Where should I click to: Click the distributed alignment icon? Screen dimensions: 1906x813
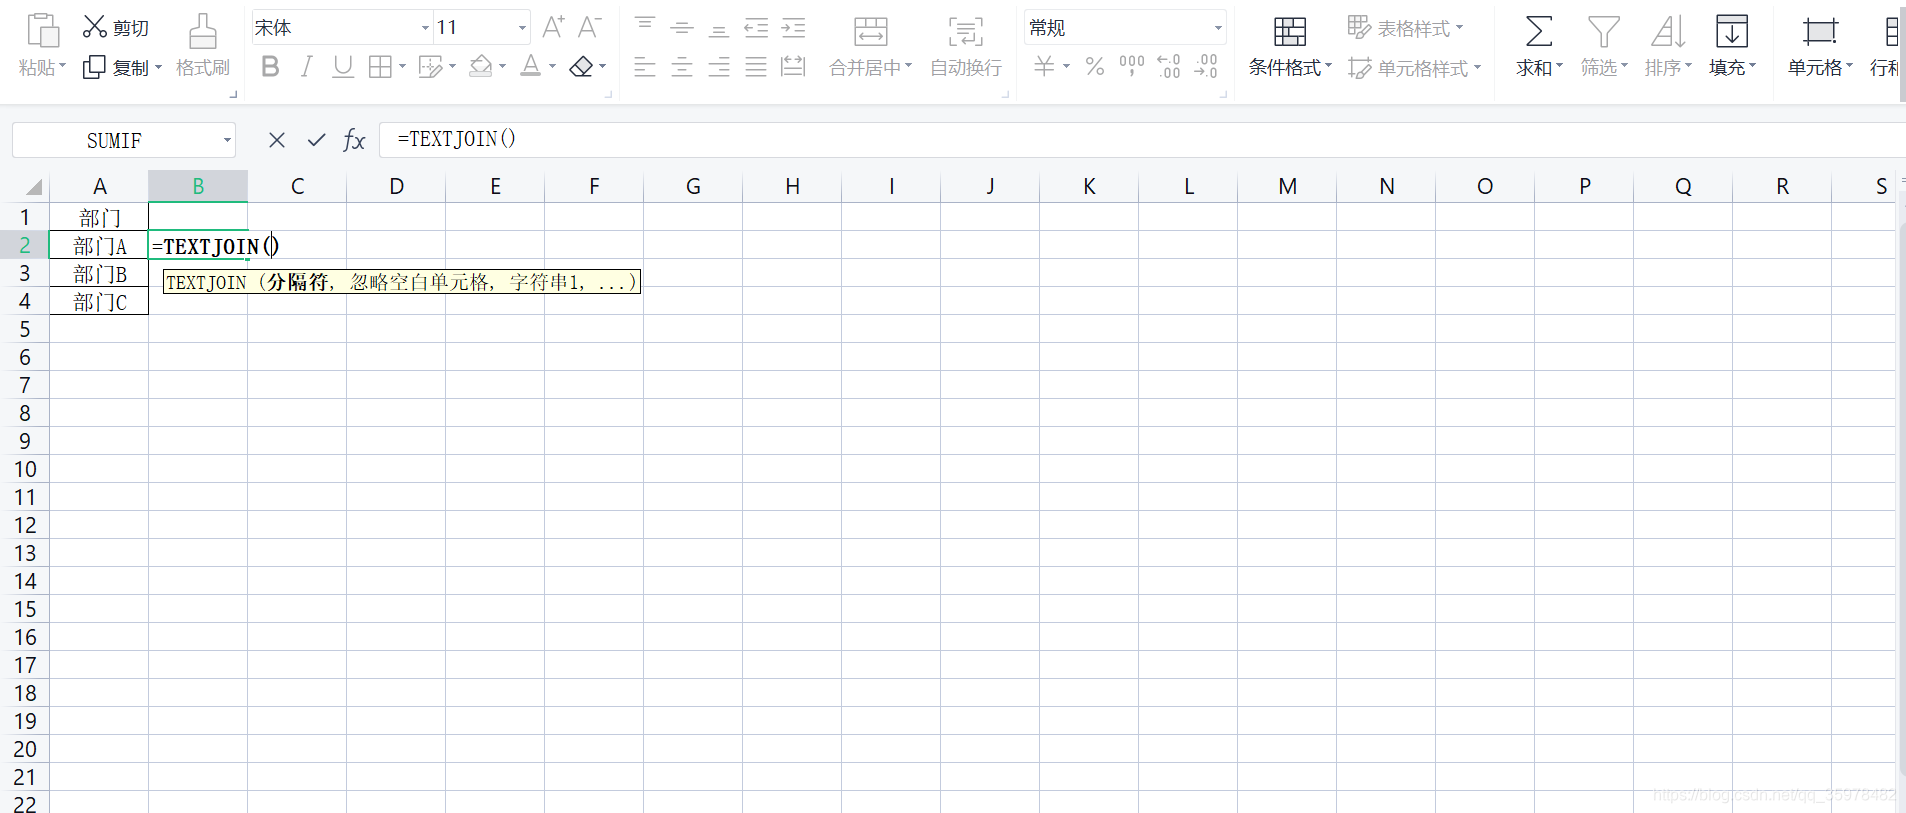(x=793, y=67)
